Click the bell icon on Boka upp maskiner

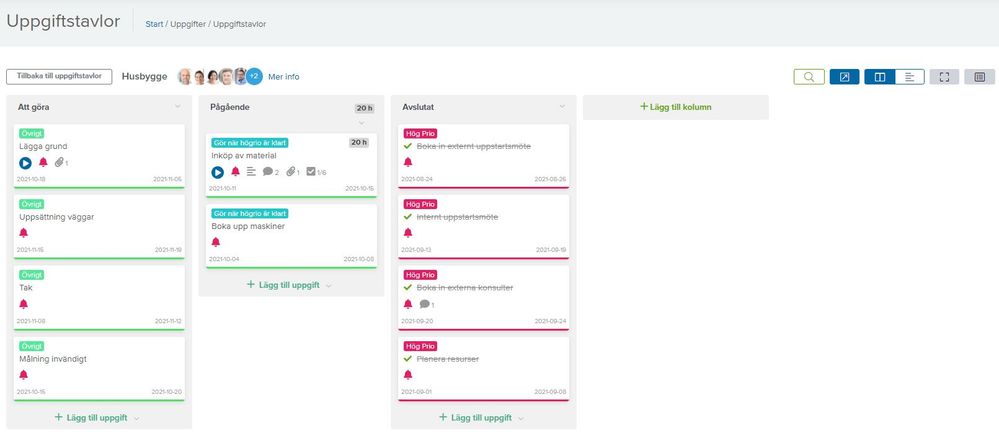(215, 242)
